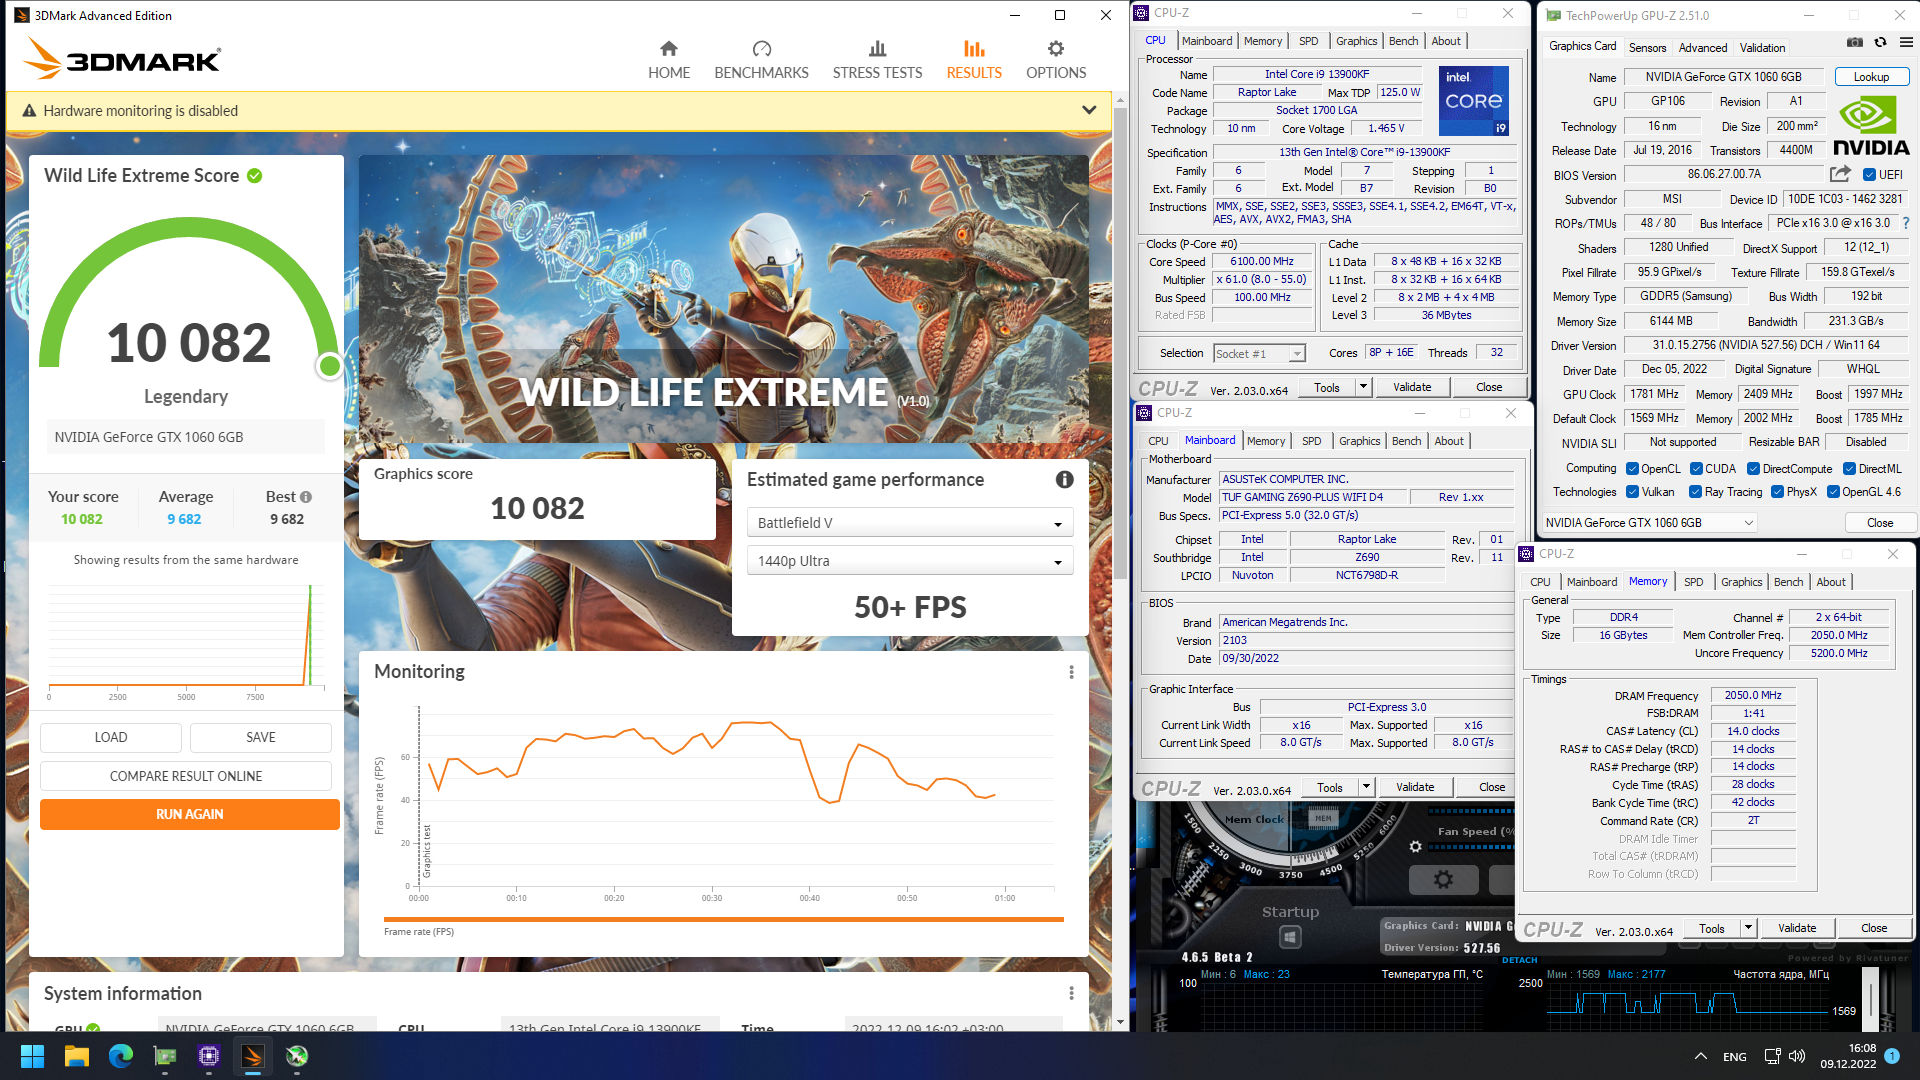Click the Bus Interface question mark in GPU-Z

click(1906, 223)
